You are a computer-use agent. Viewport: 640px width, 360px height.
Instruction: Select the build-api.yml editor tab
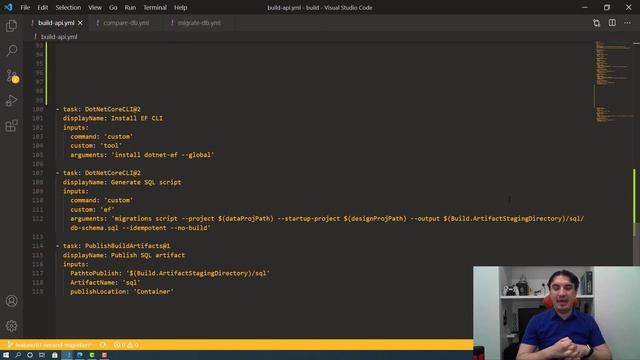click(x=56, y=23)
